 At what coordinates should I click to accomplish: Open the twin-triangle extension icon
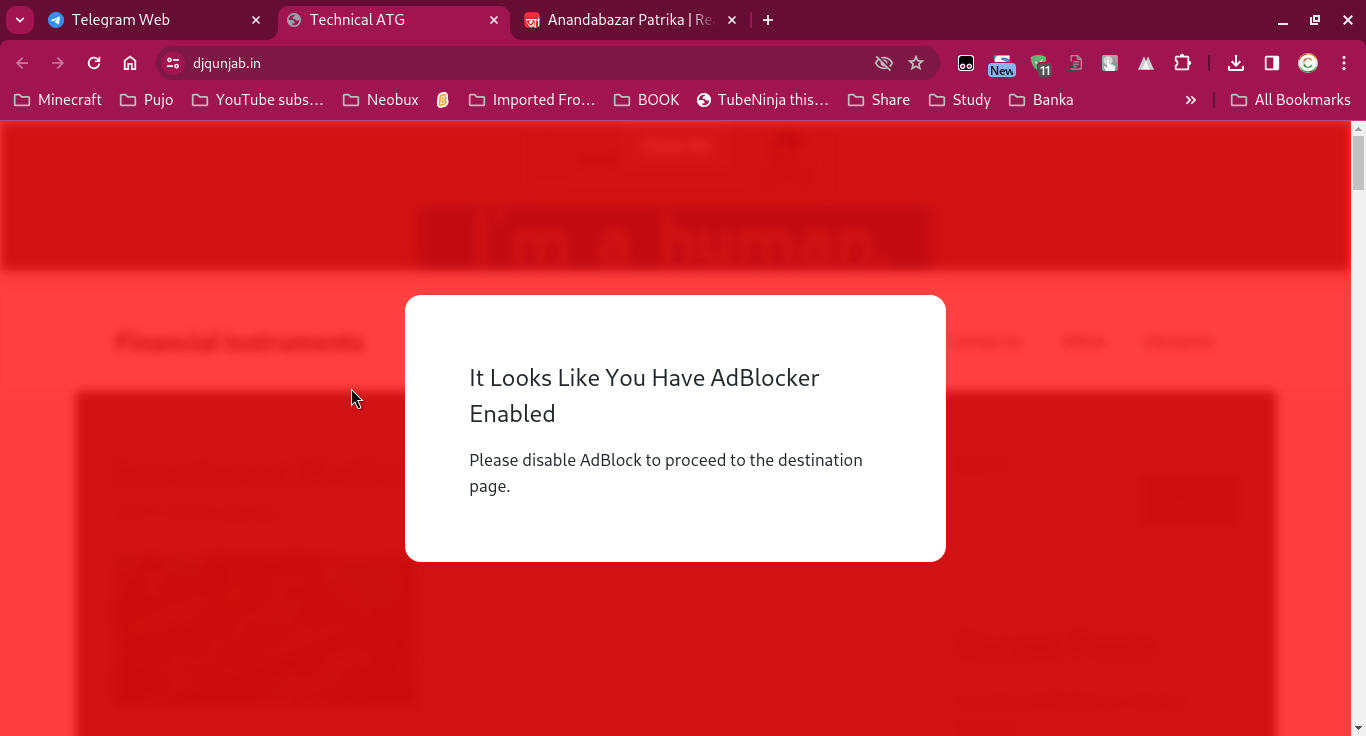[1146, 63]
